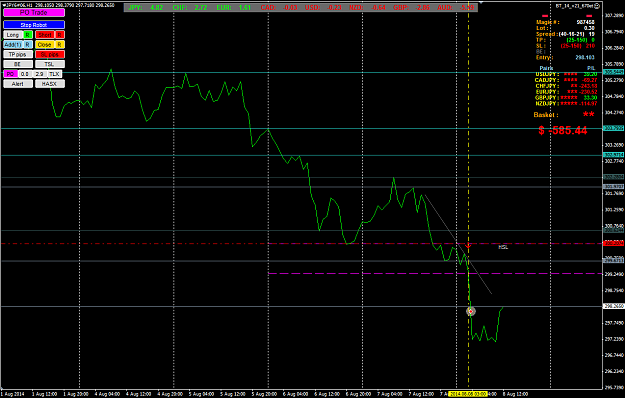The width and height of the screenshot is (625, 399).
Task: Click the Add(1) button
Action: pos(13,45)
